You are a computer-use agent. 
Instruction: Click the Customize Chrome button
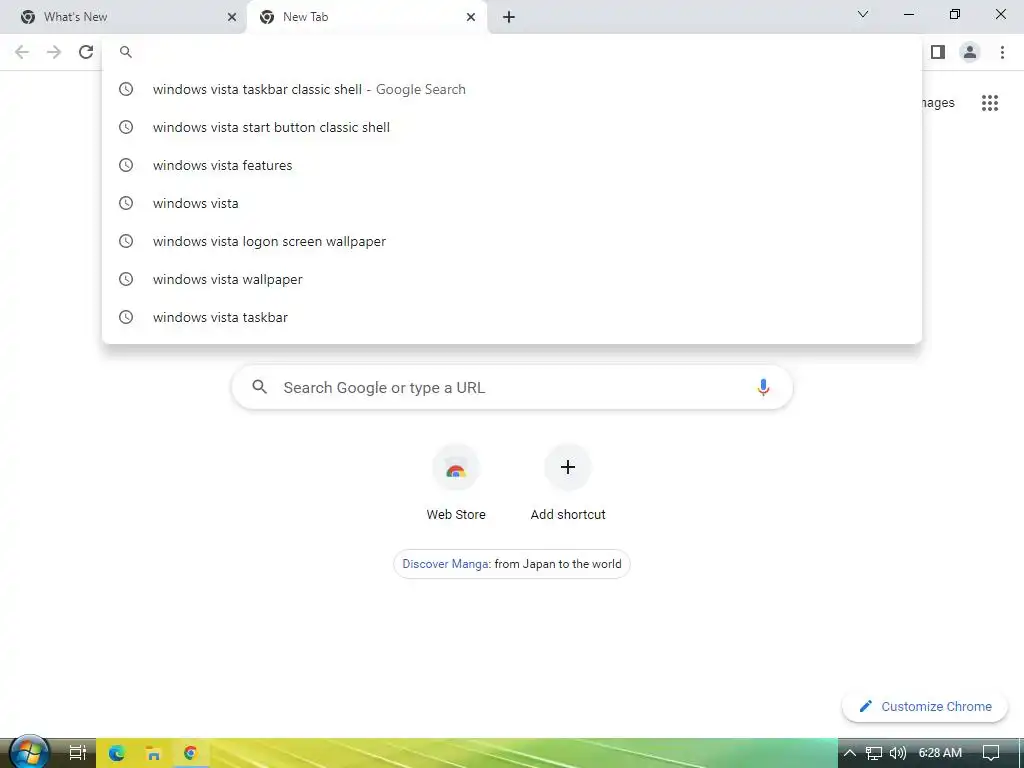click(925, 707)
